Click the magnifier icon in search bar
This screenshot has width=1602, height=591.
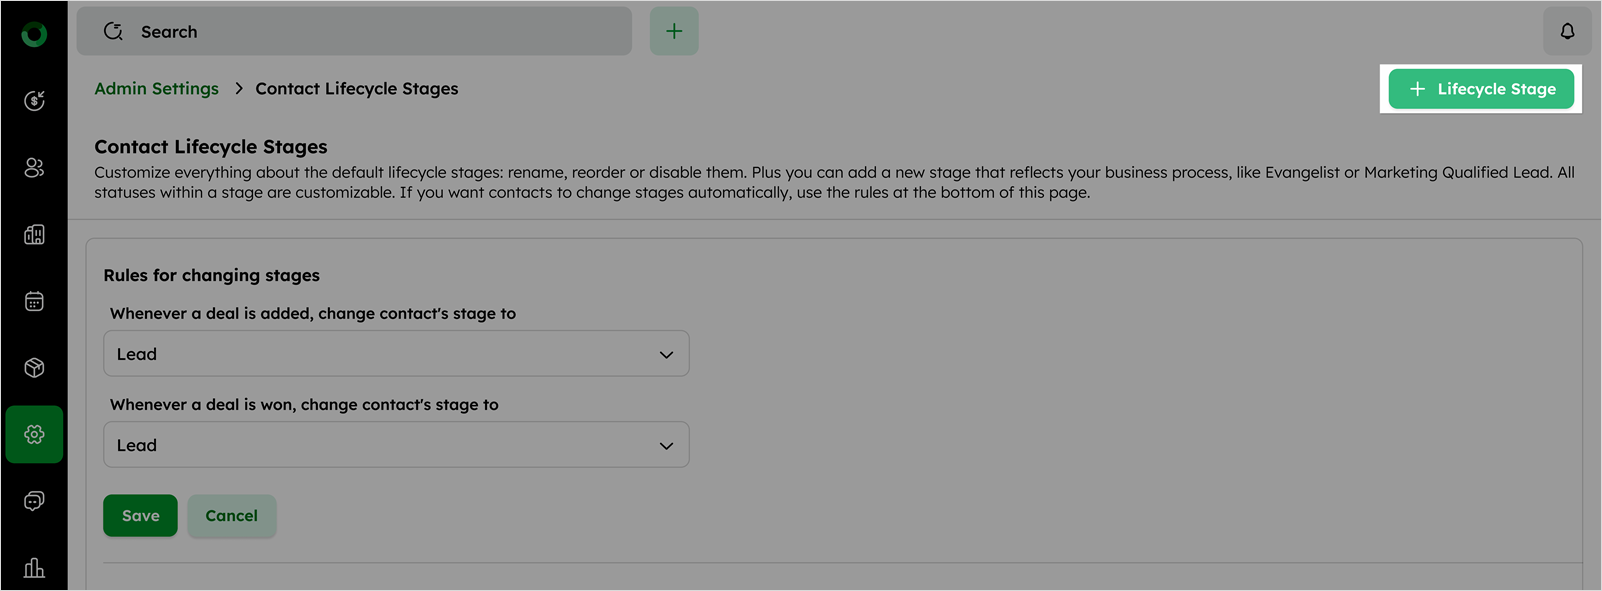(113, 32)
